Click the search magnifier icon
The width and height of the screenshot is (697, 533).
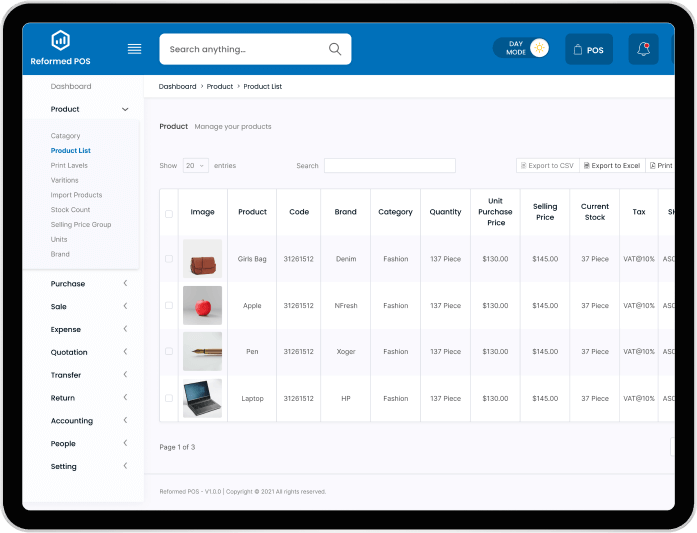[x=335, y=49]
